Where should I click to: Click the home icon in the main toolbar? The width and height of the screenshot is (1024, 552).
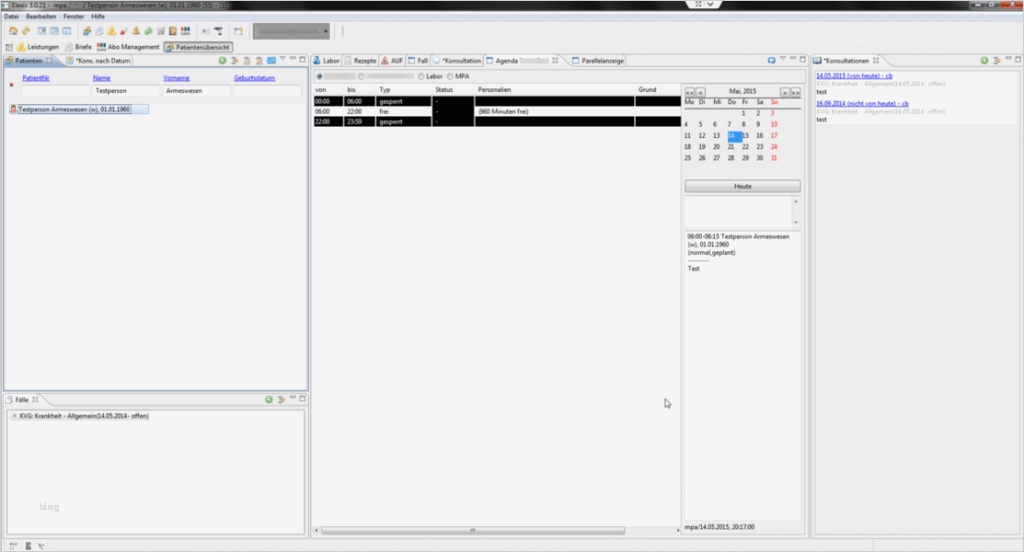[13, 31]
